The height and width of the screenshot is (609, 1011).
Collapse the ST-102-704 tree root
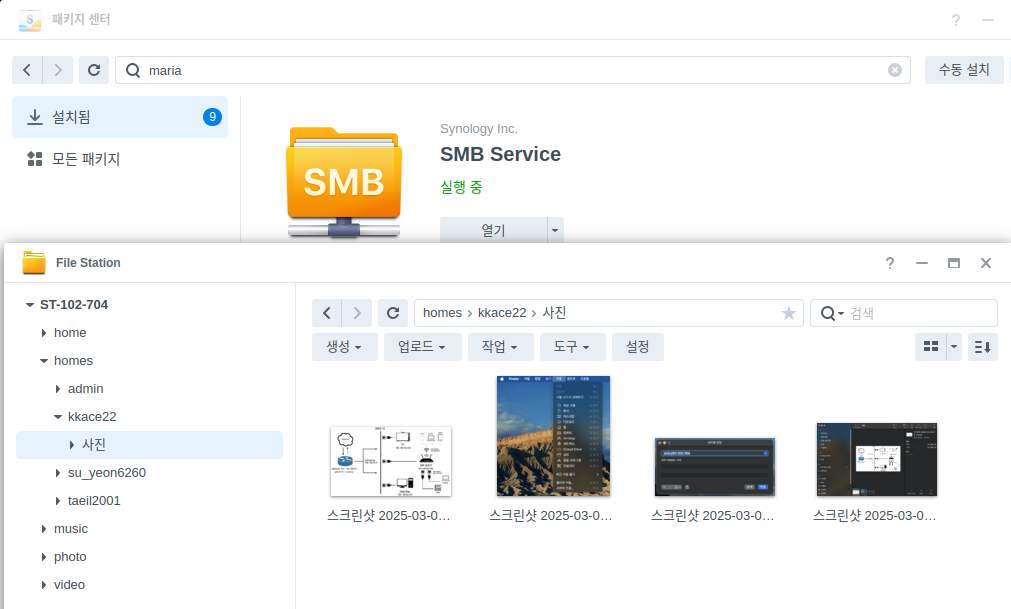[x=30, y=305]
